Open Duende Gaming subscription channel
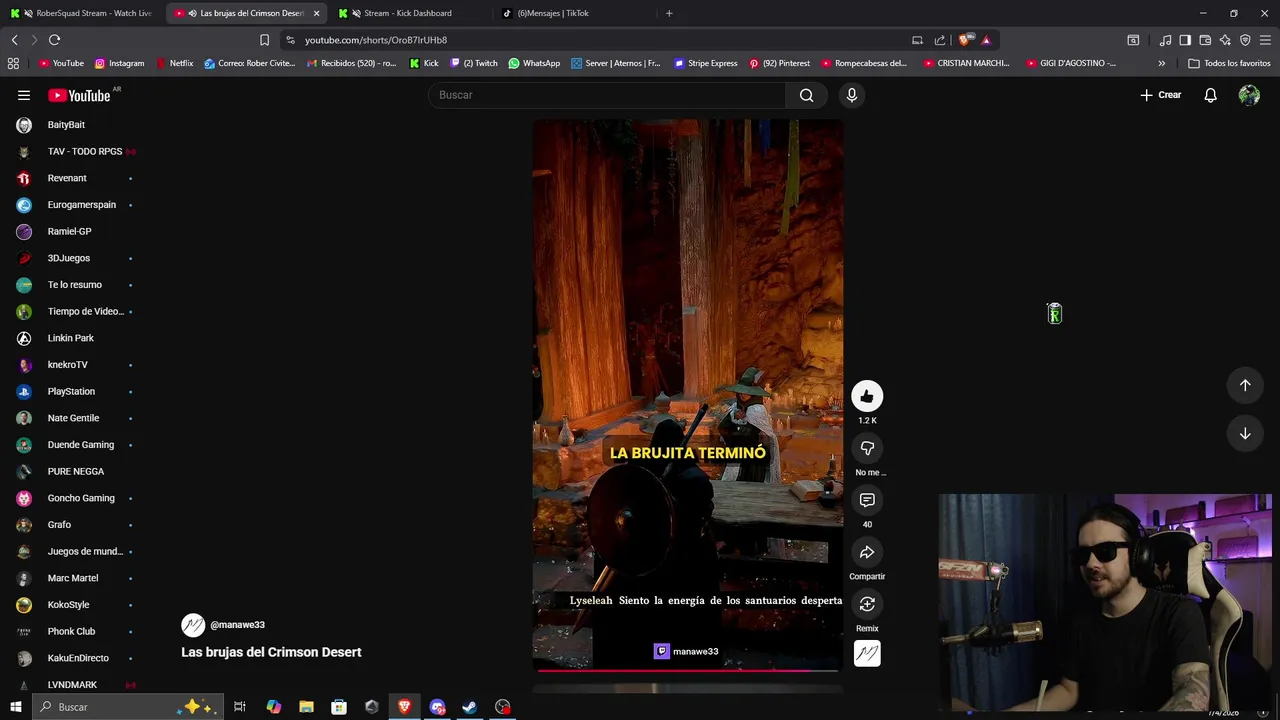Screen dimensions: 1280x720 coord(81,445)
